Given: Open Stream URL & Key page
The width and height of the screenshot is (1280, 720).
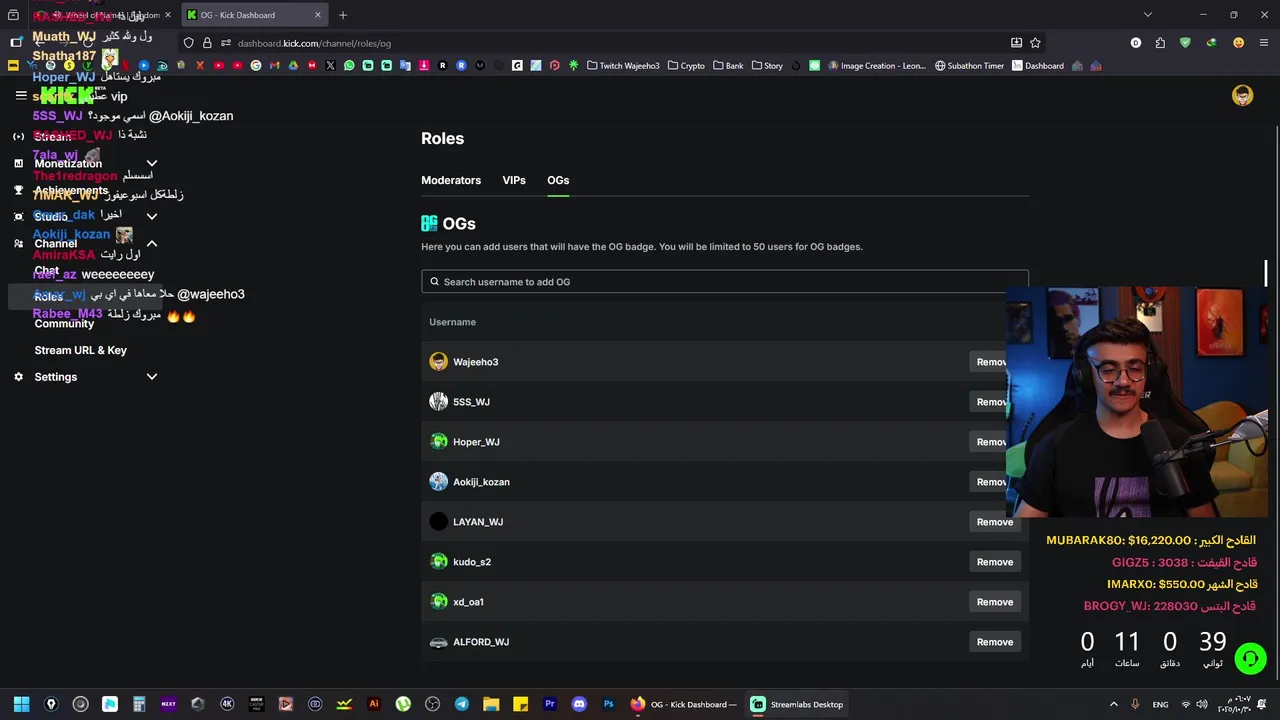Looking at the screenshot, I should tap(81, 350).
